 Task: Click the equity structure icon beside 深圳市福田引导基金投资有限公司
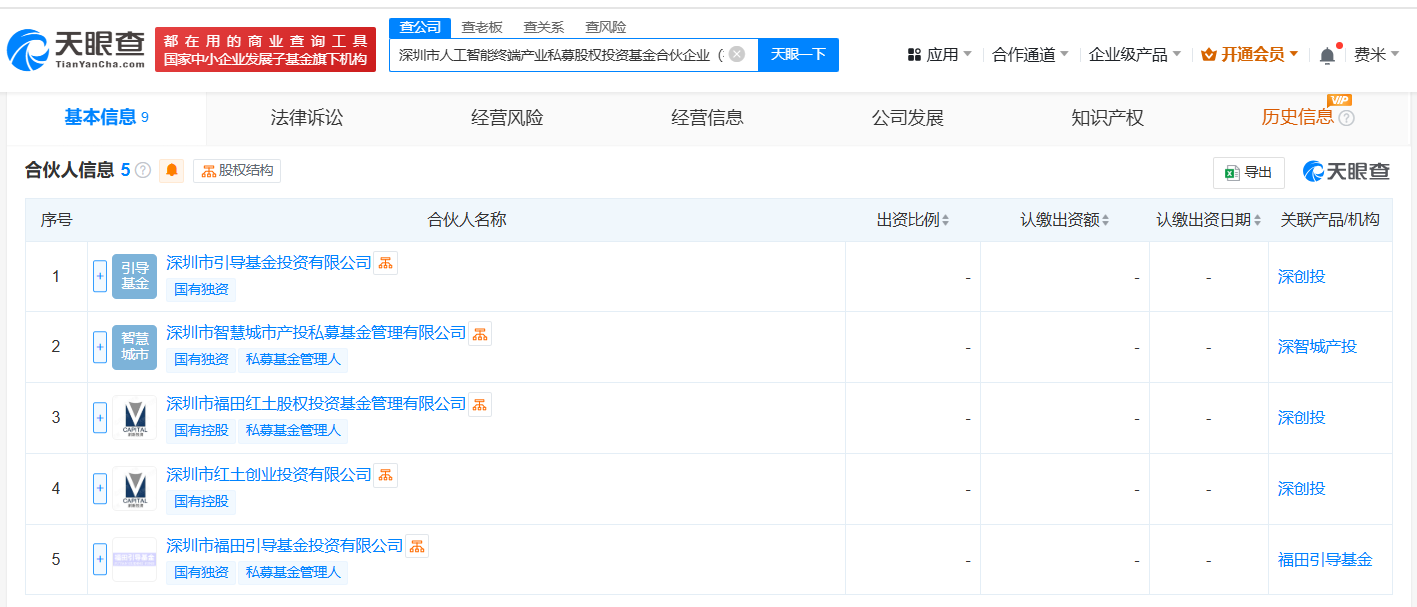pos(417,546)
